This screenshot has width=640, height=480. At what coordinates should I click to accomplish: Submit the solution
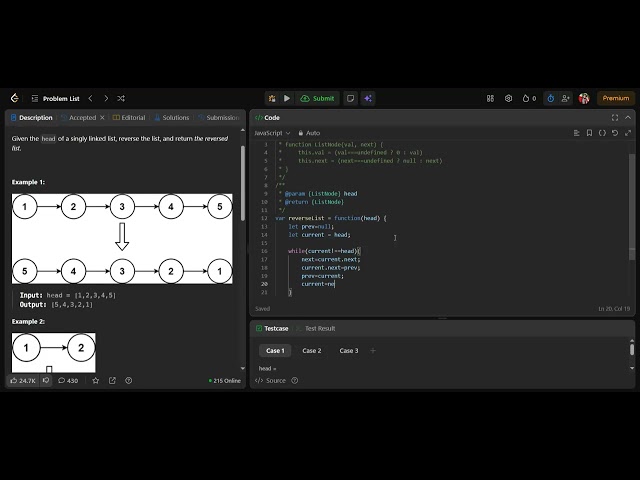coord(318,98)
